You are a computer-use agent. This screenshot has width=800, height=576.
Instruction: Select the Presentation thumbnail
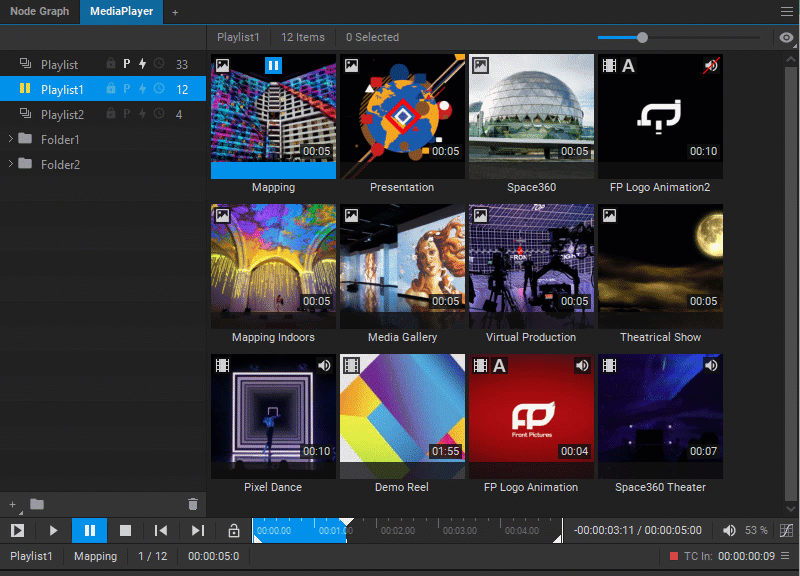click(402, 116)
